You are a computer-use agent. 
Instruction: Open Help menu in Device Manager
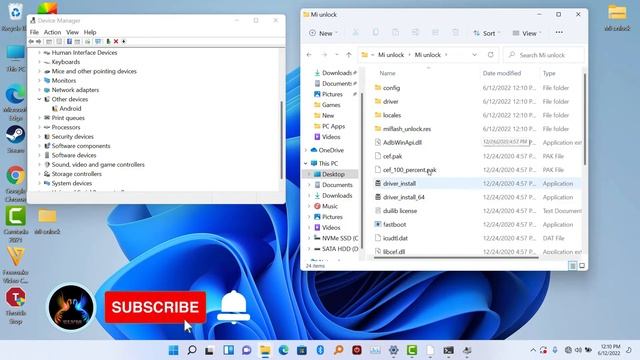tap(90, 32)
